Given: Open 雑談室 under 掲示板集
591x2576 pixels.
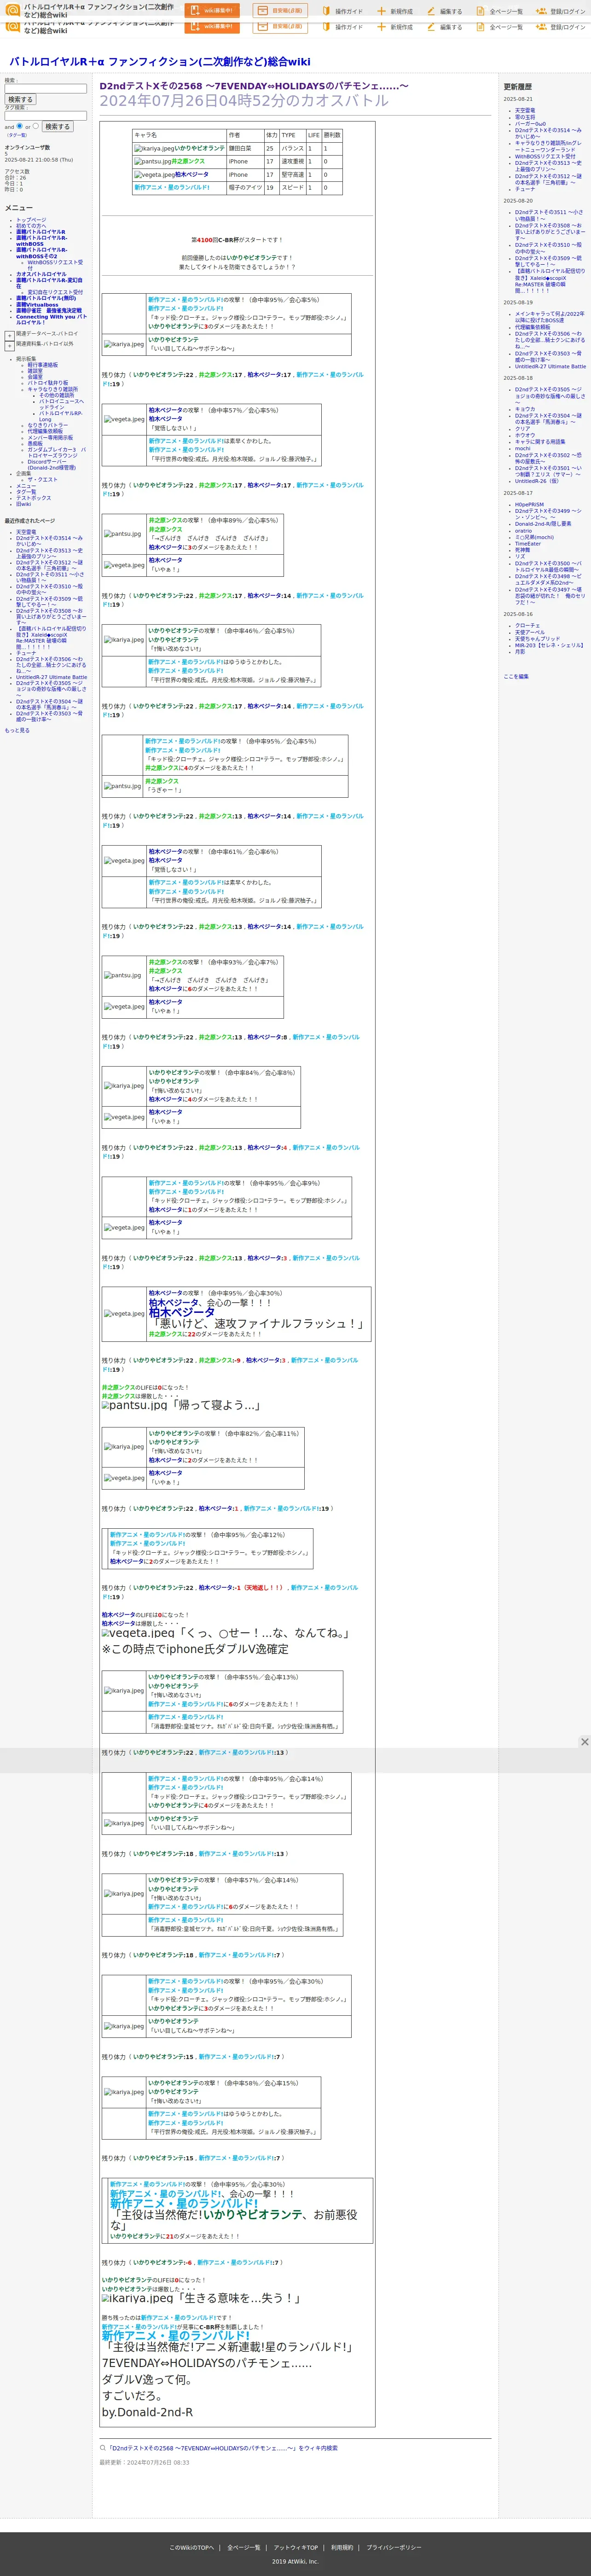Looking at the screenshot, I should pos(35,371).
